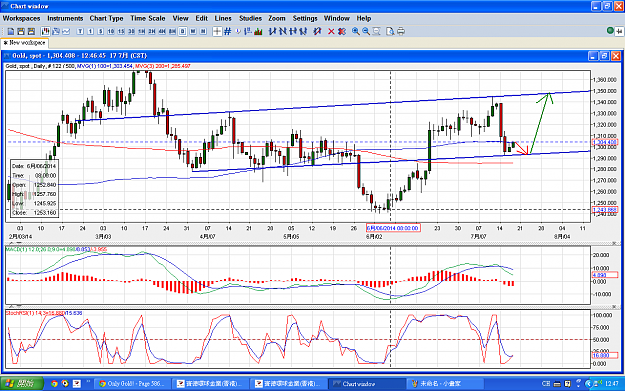625x391 pixels.
Task: Switch to 8H time scale button
Action: click(x=172, y=31)
